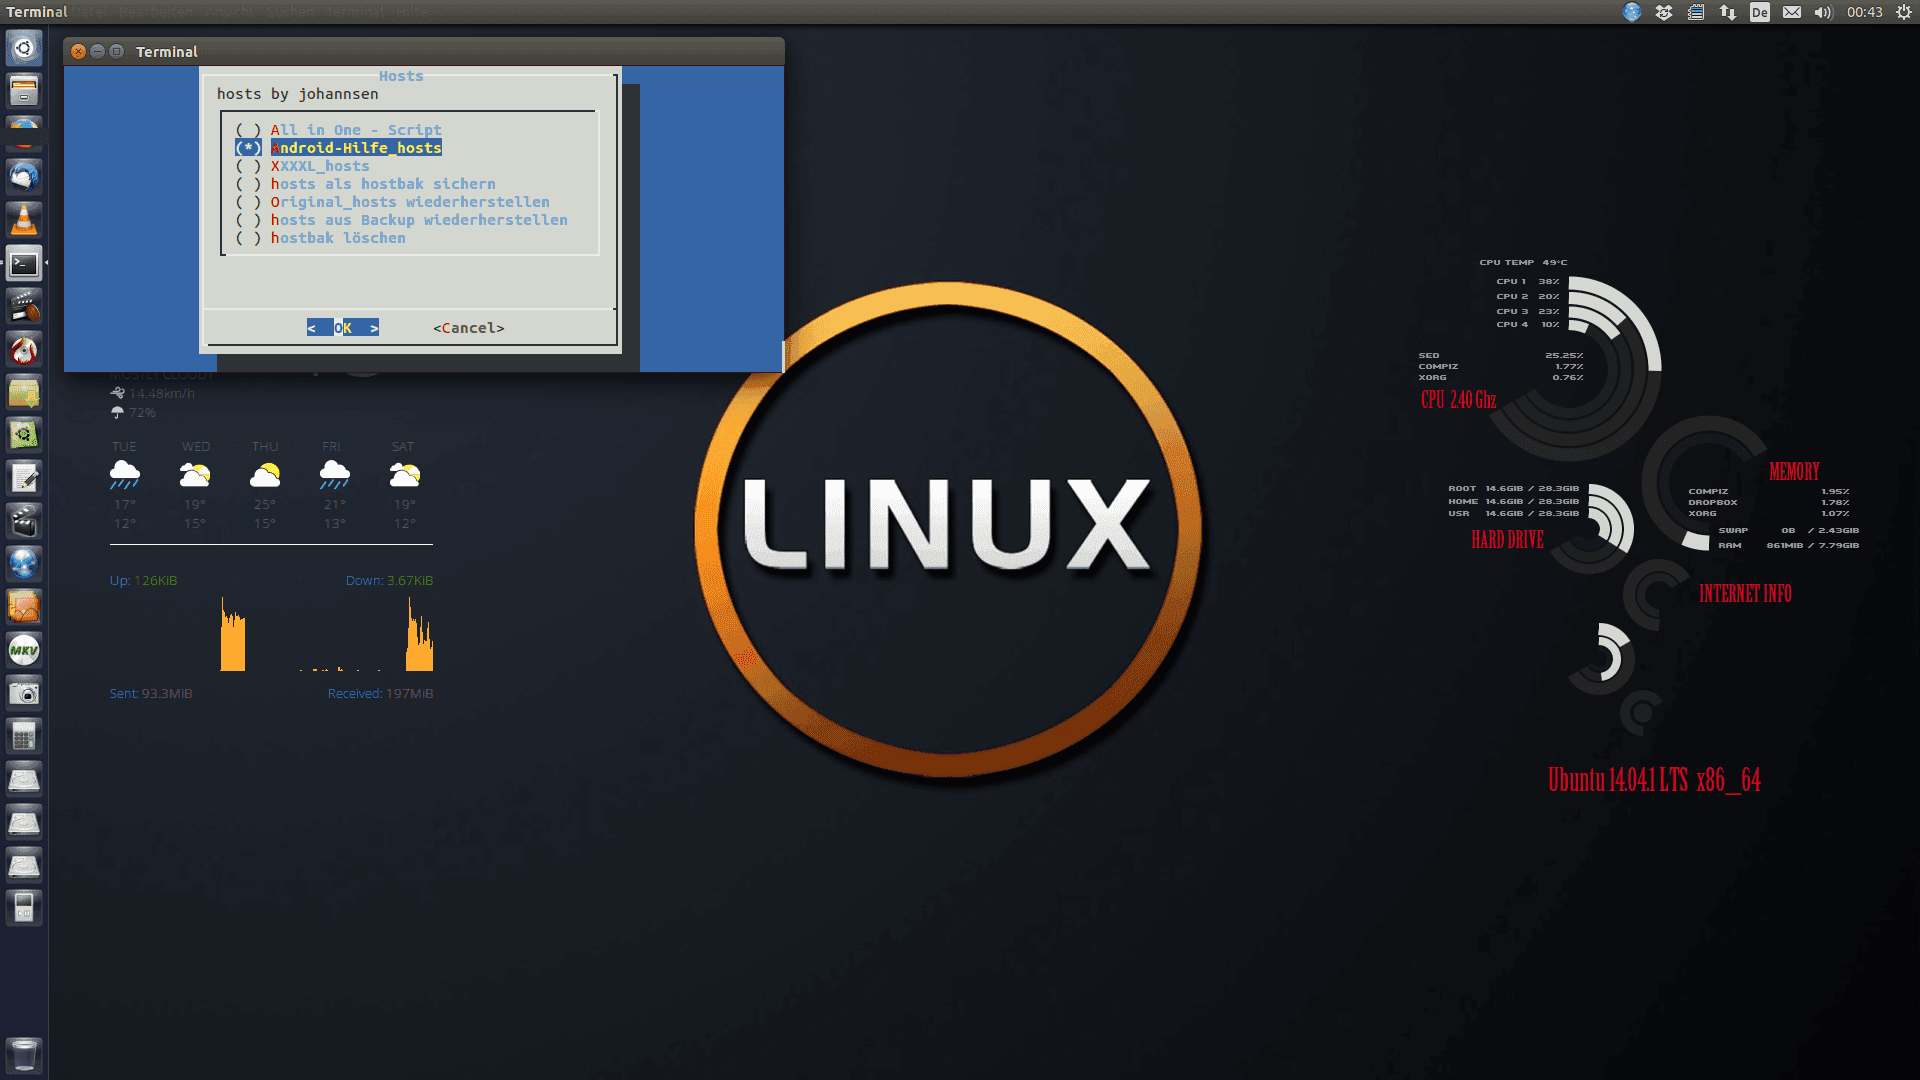Click the CPU 2.40 Ghz red label

pyautogui.click(x=1458, y=400)
